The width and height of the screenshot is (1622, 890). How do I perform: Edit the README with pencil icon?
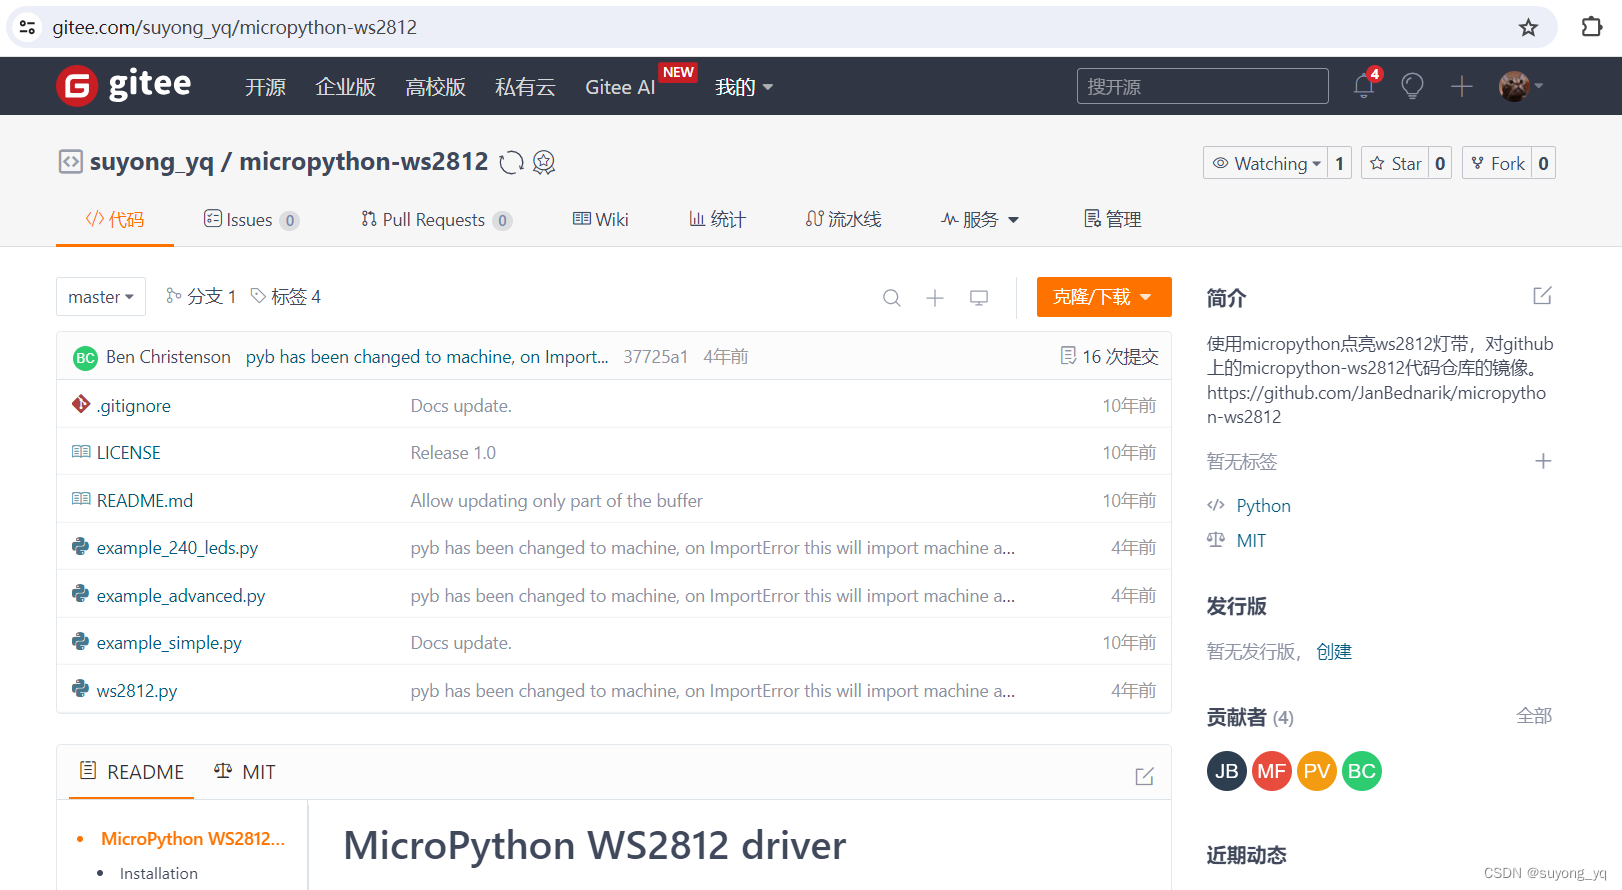point(1144,776)
